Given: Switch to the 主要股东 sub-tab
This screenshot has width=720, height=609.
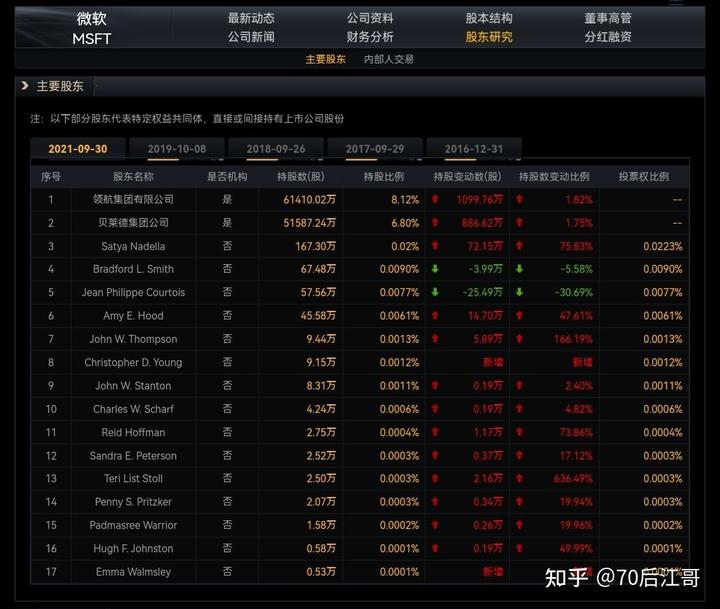Looking at the screenshot, I should coord(326,59).
